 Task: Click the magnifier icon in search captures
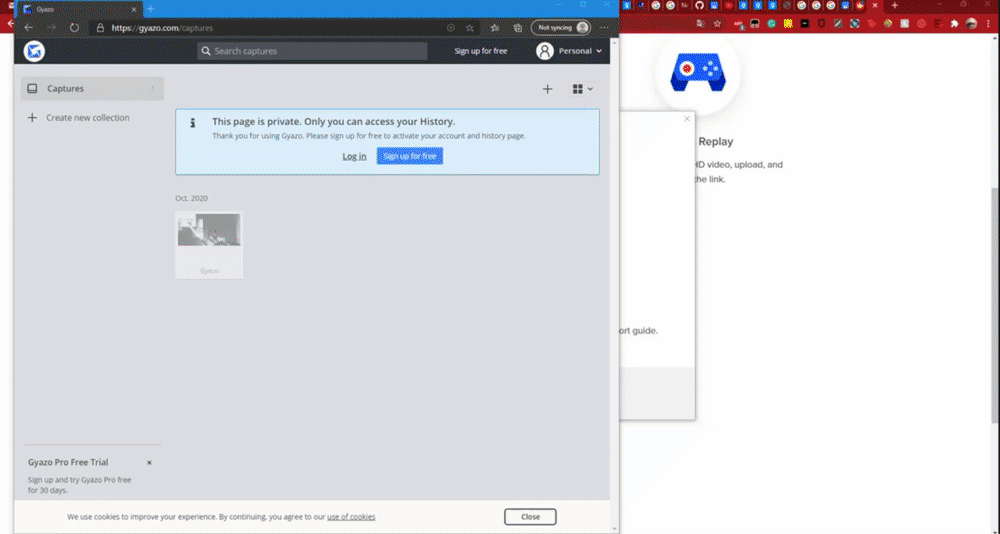coord(206,51)
